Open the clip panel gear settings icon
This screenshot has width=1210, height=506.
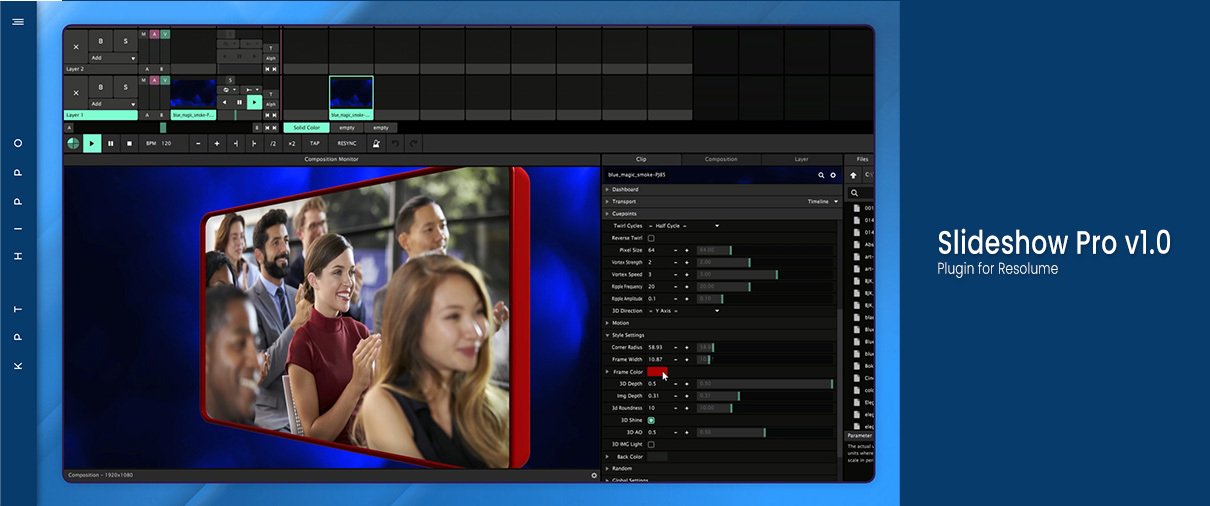833,175
